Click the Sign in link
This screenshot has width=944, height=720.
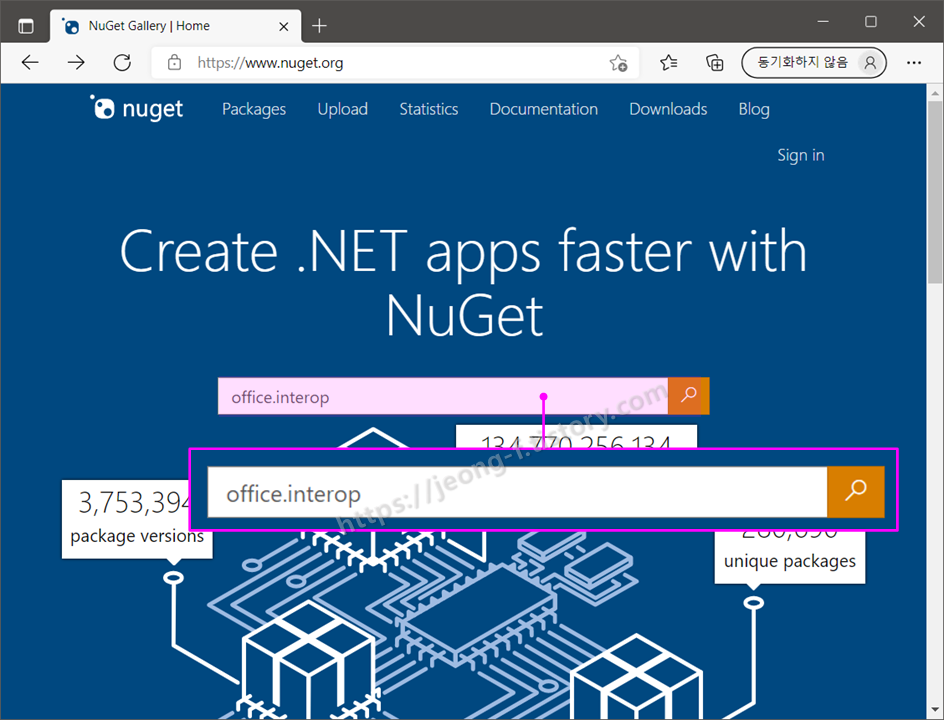(801, 155)
